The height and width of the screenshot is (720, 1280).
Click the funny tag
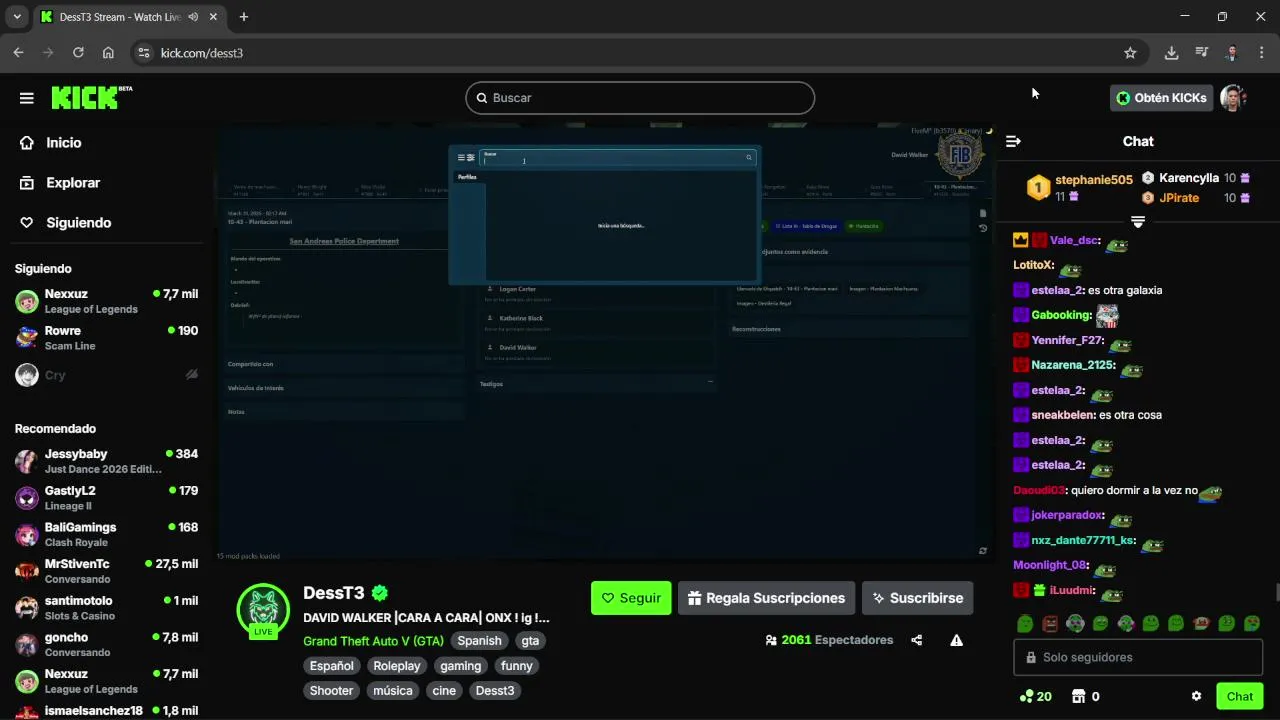[x=517, y=666]
